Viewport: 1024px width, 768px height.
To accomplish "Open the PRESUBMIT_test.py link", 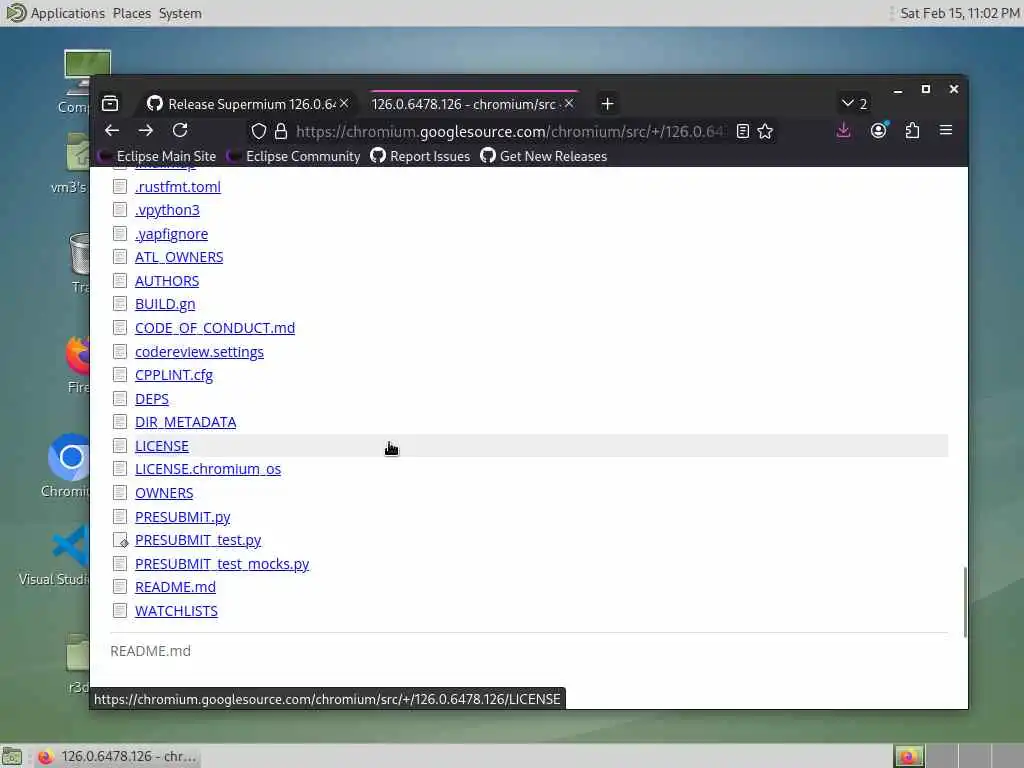I will [x=198, y=540].
